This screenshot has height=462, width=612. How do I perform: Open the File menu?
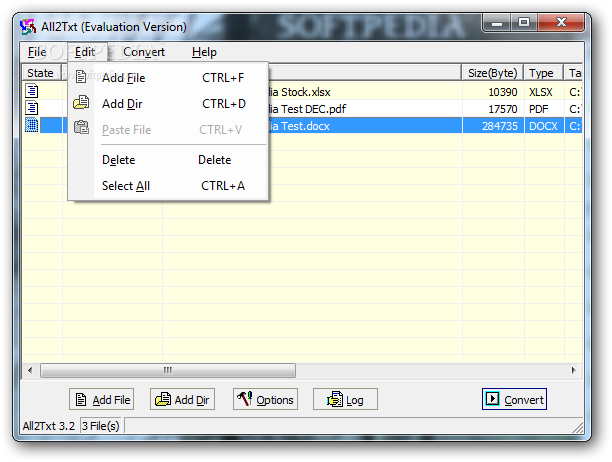tap(37, 52)
